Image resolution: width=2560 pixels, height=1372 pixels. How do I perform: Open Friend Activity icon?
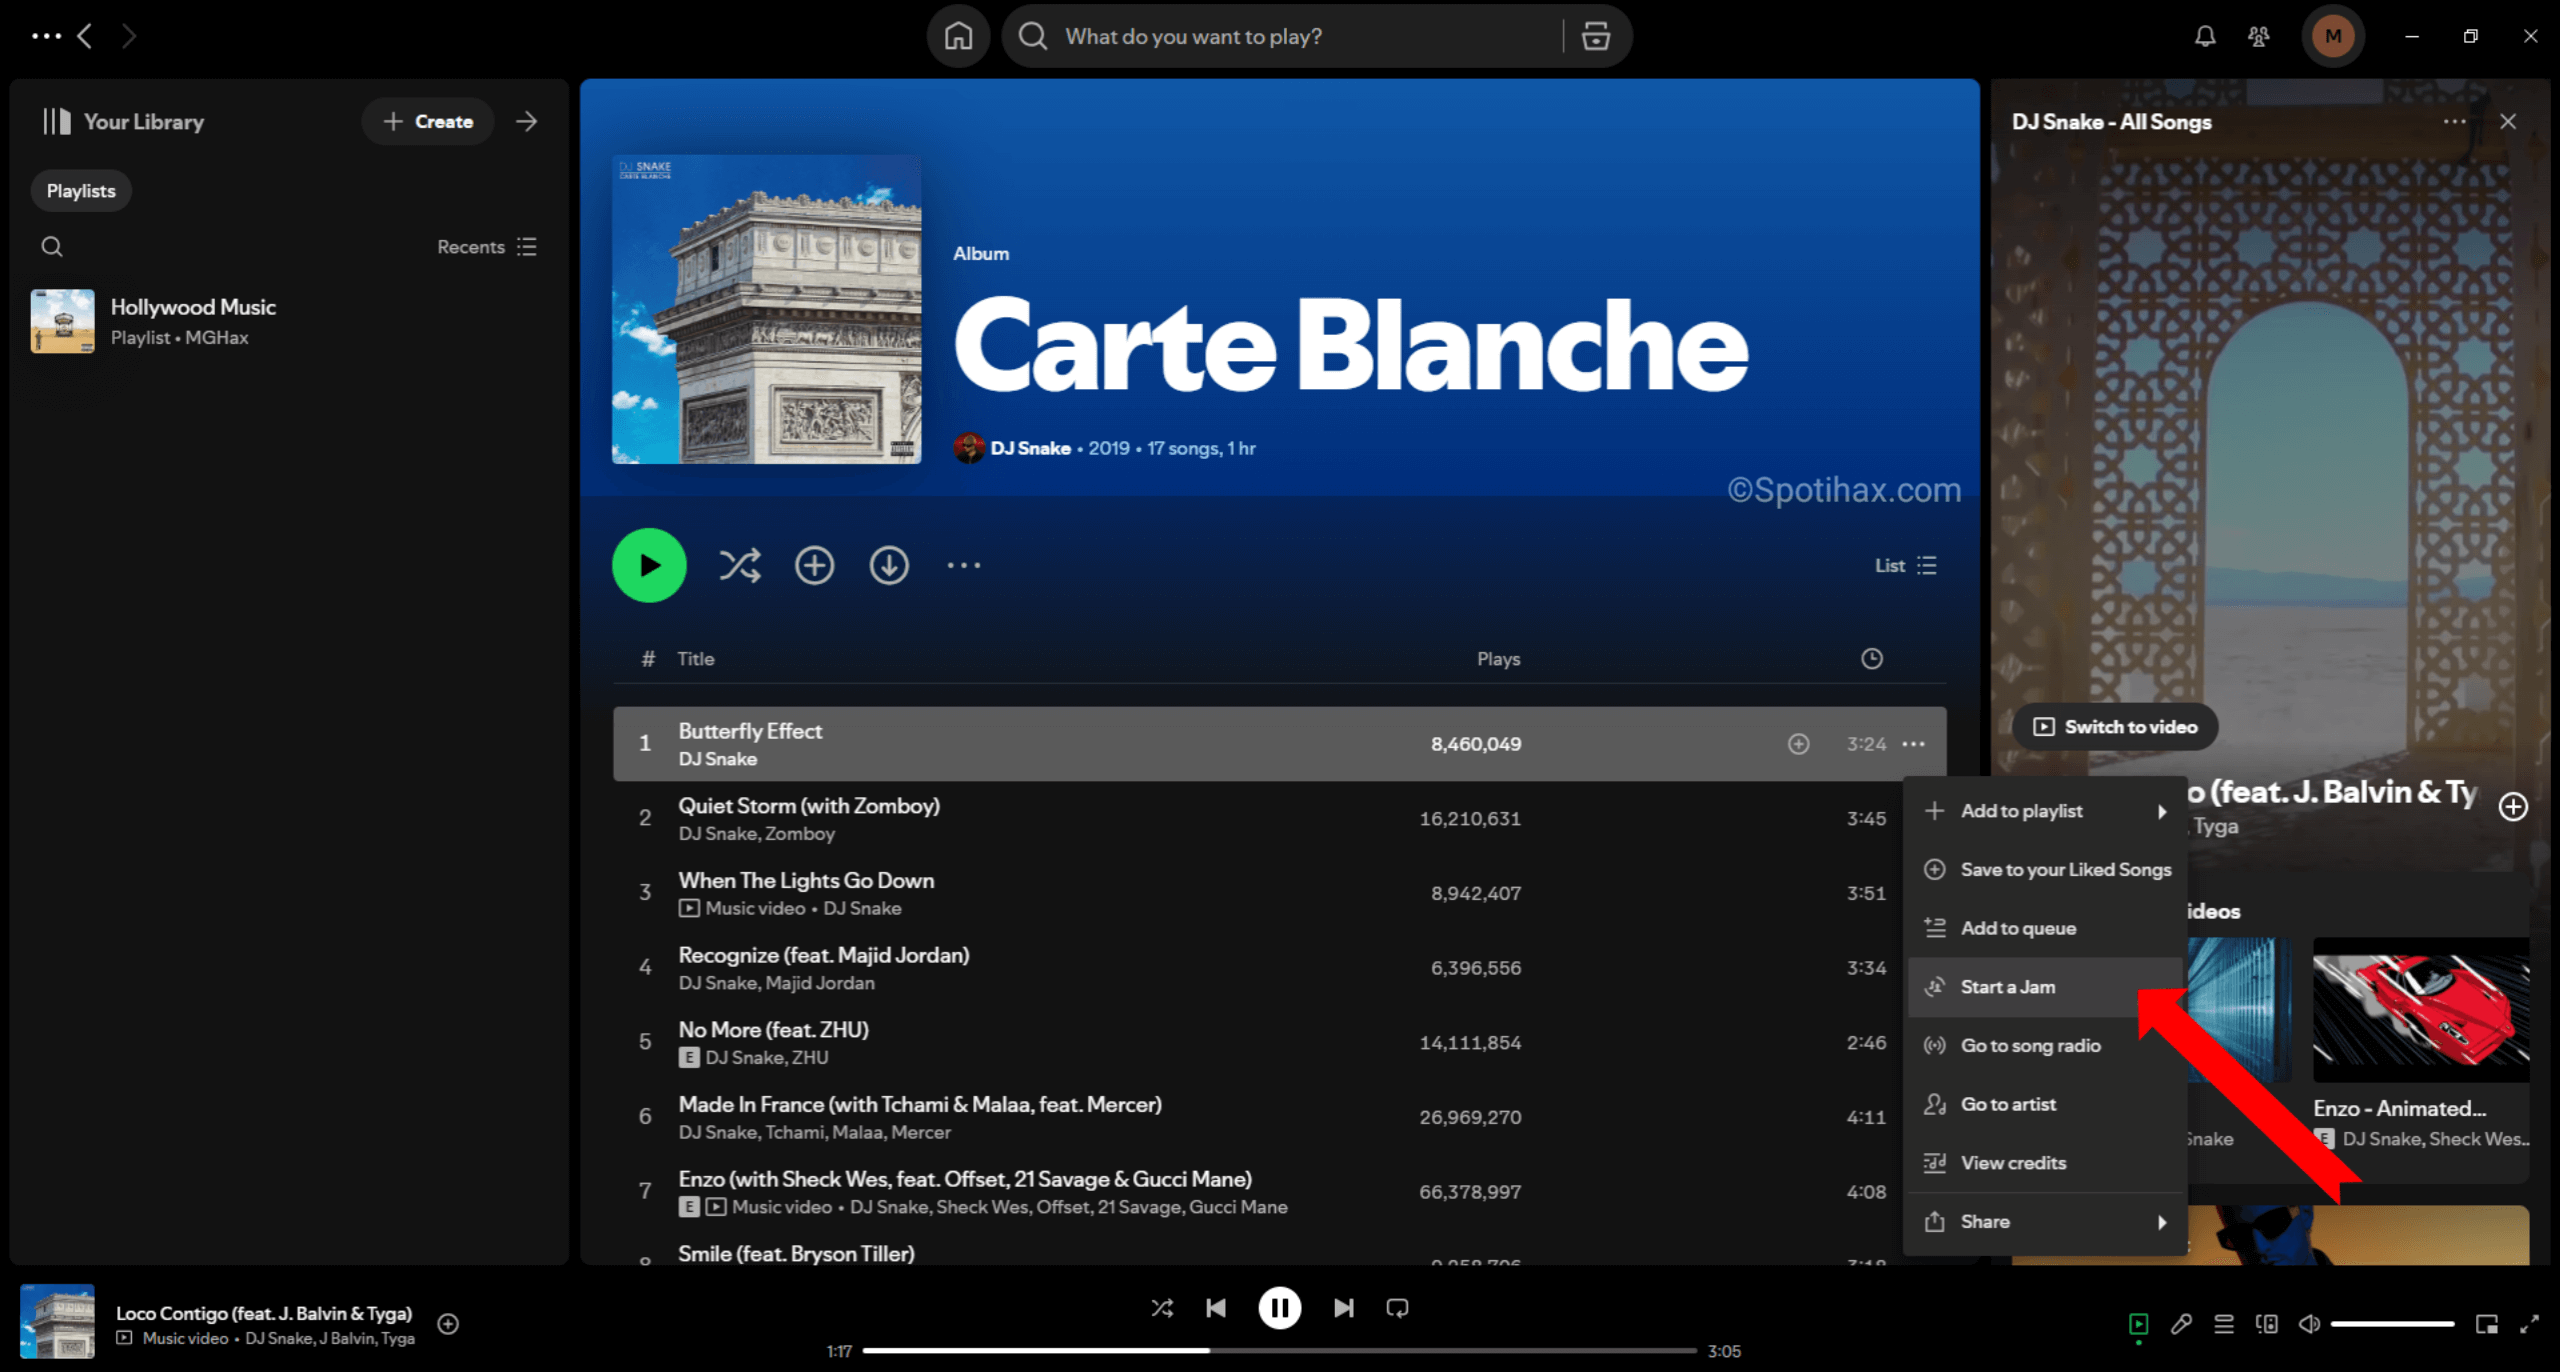point(2259,37)
